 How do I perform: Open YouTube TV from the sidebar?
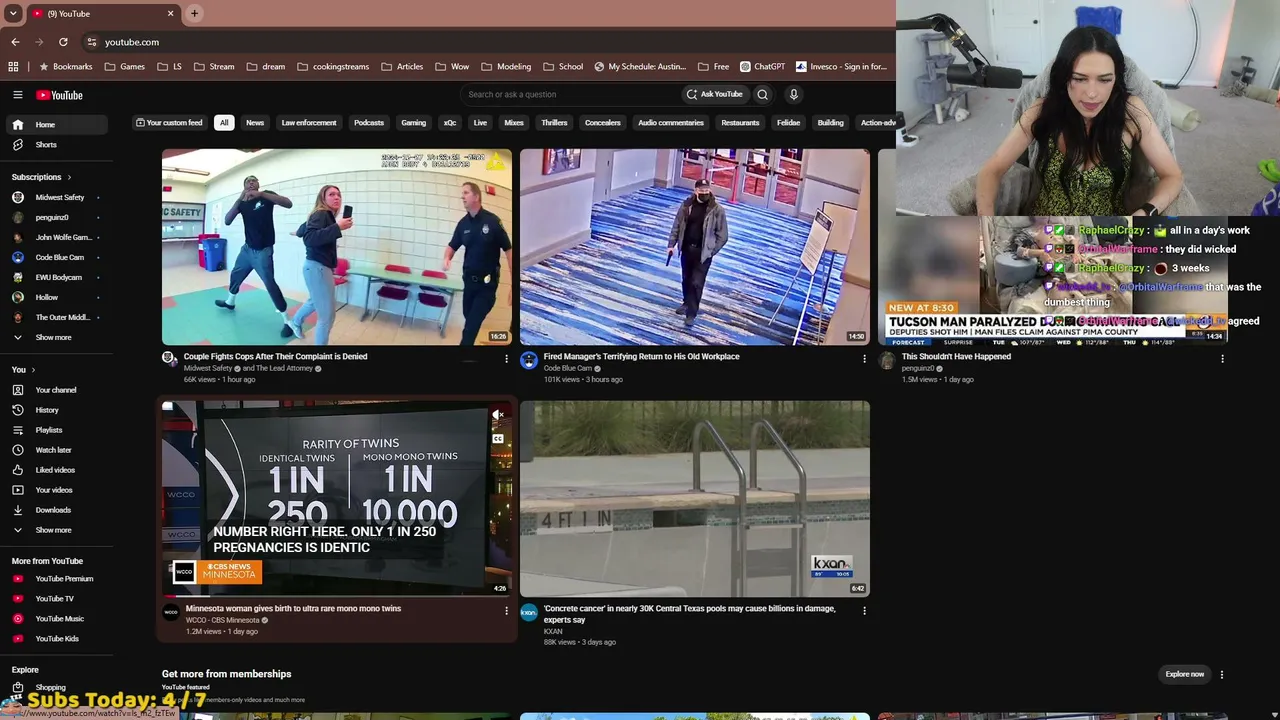(55, 599)
